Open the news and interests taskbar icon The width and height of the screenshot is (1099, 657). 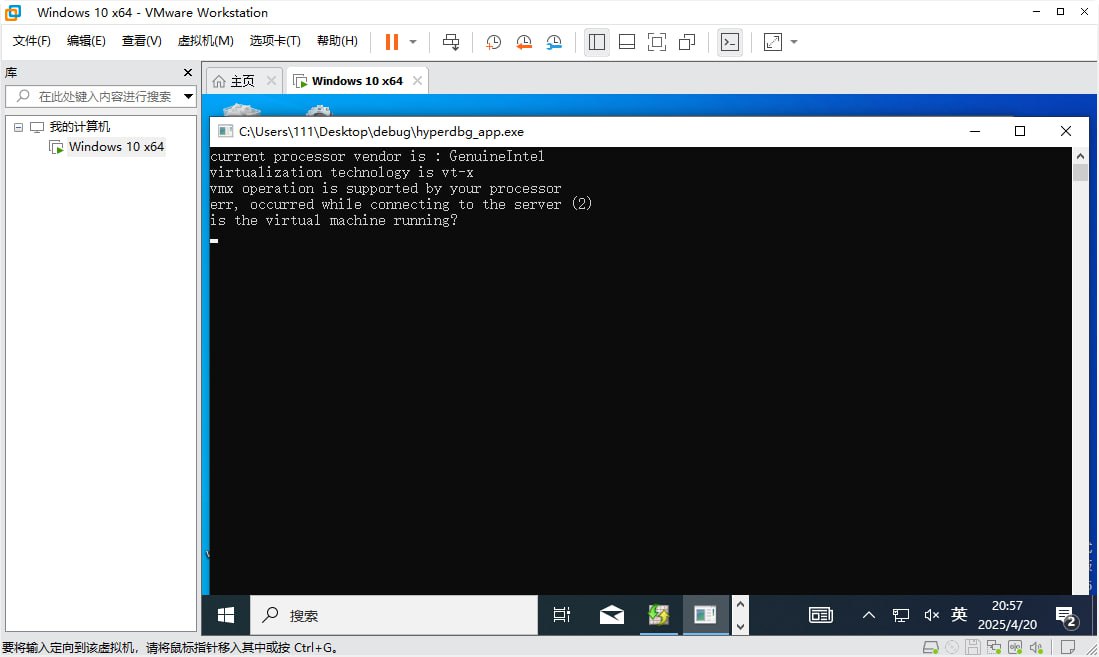point(821,615)
